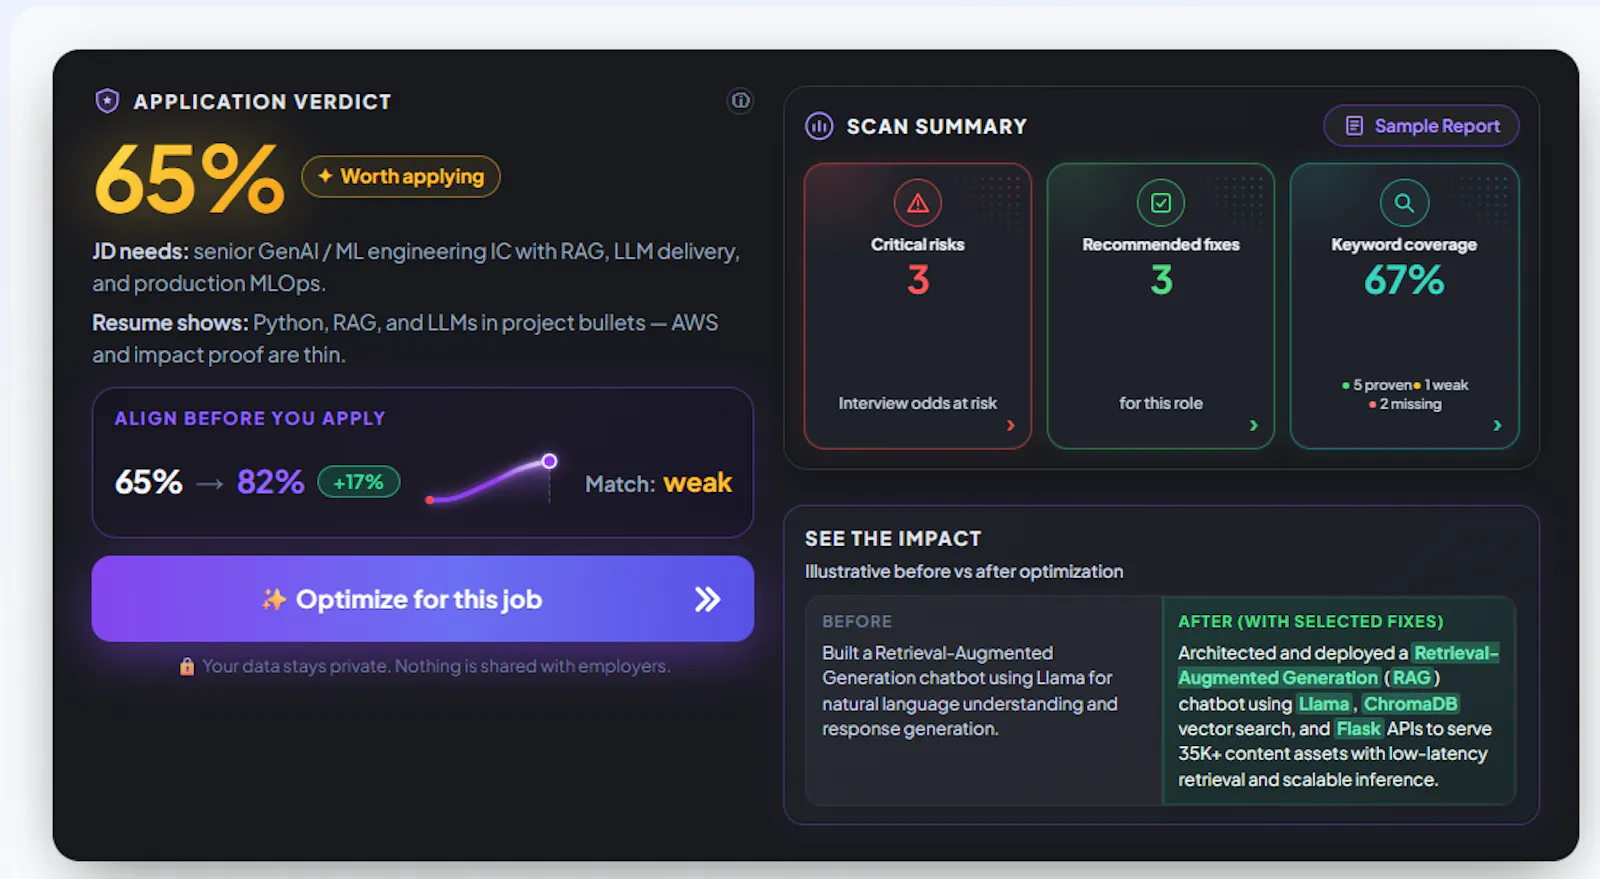Screen dimensions: 1600x879
Task: Click the for this role text
Action: tap(1161, 403)
